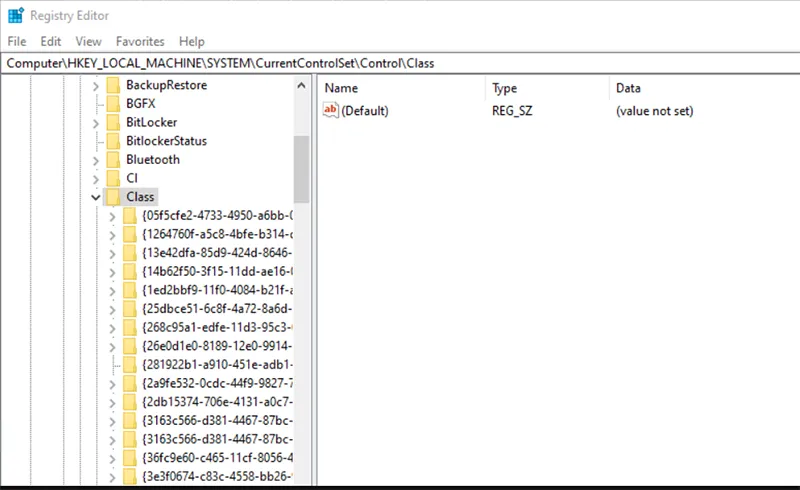This screenshot has height=490, width=800.
Task: Select the {281922b1-a910 registry key
Action: click(217, 364)
